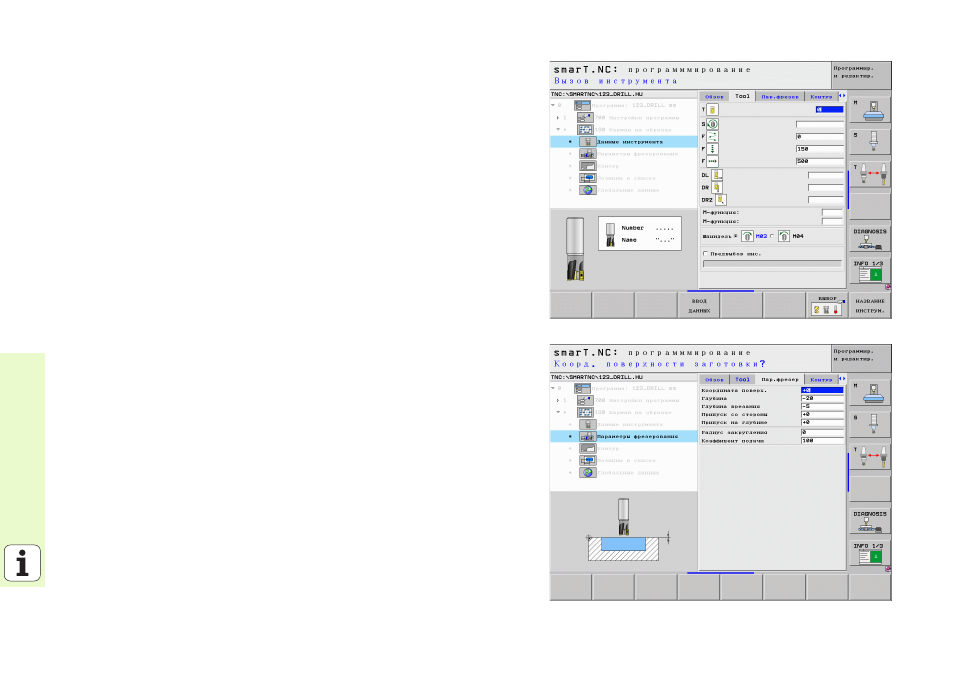Click tool preview thumbnail with Number and Name
The height and width of the screenshot is (673, 954).
tap(639, 234)
